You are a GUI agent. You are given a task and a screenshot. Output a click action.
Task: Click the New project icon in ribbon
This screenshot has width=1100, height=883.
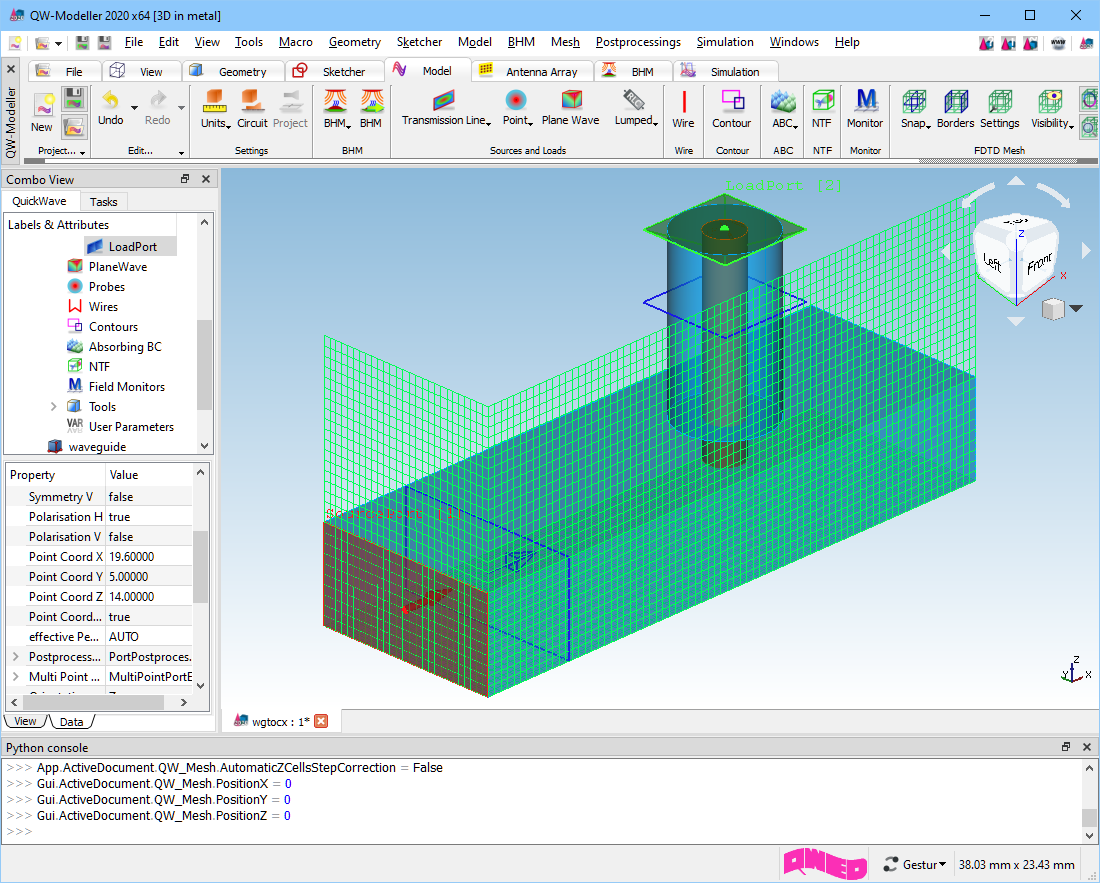point(43,106)
